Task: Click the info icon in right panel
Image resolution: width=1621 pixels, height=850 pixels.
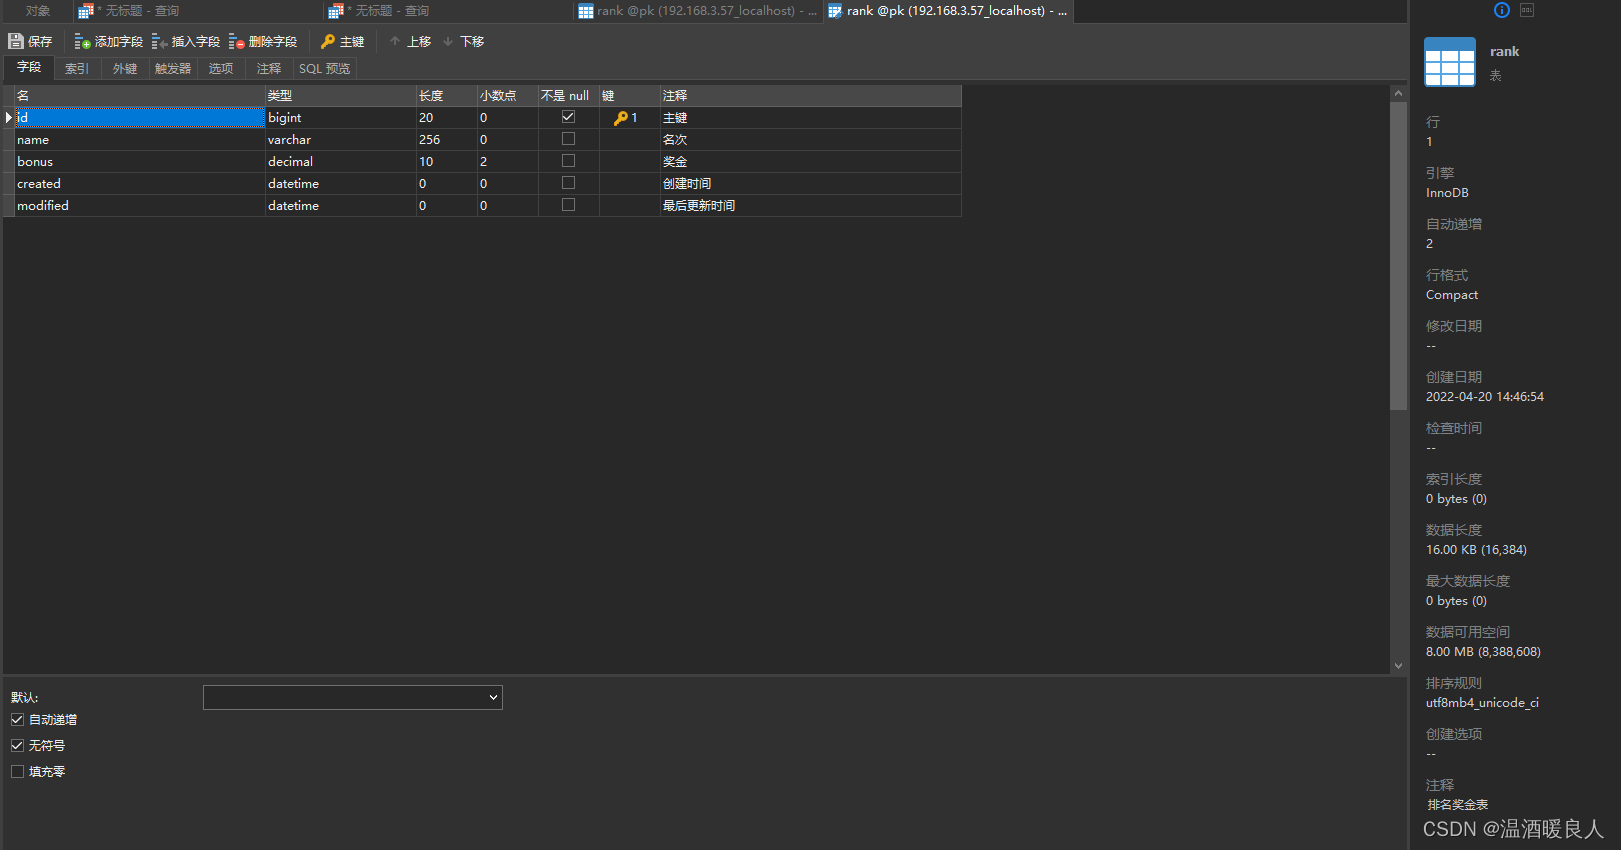Action: pos(1502,10)
